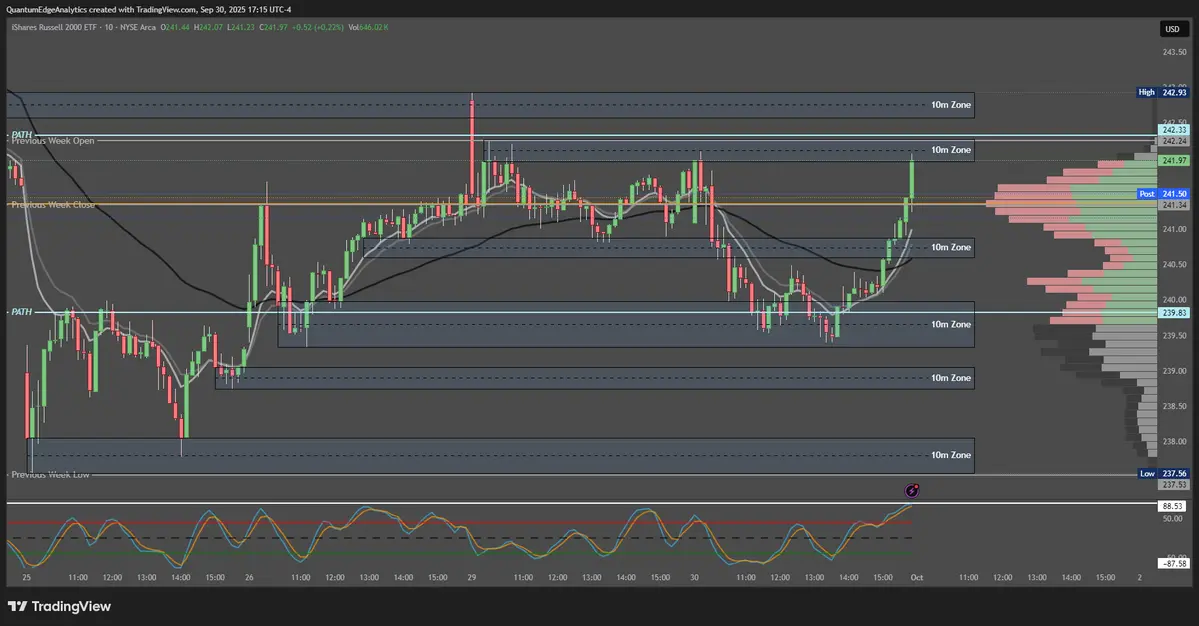The width and height of the screenshot is (1199, 626).
Task: Click the 238.50 price axis tick
Action: coord(1175,406)
